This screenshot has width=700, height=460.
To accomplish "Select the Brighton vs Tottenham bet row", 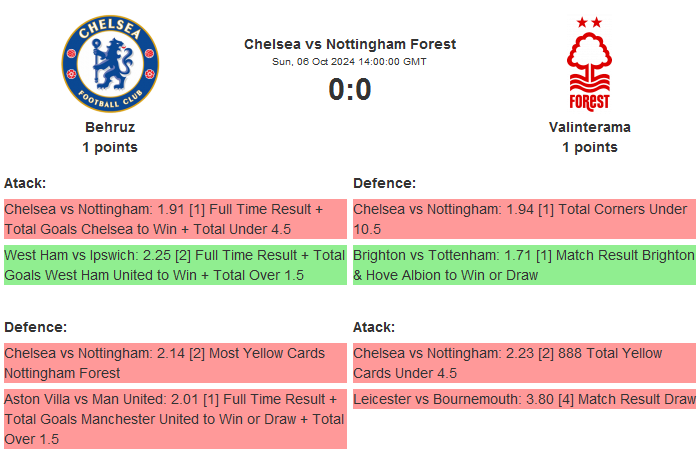I will pyautogui.click(x=524, y=265).
